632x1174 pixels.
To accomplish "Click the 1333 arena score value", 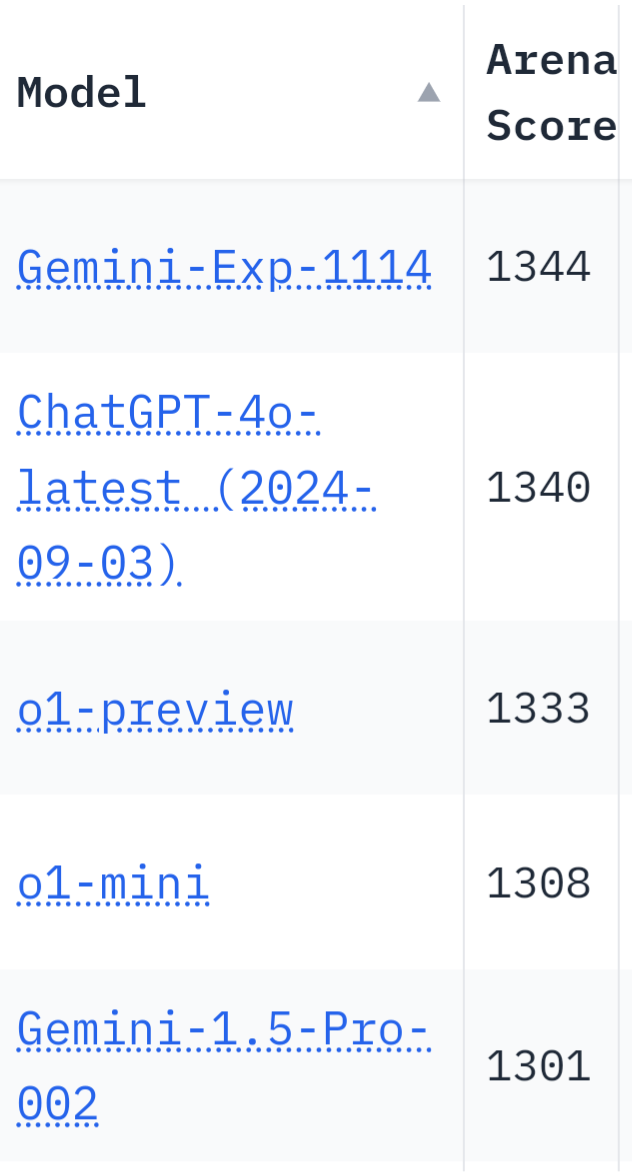I will coord(538,709).
